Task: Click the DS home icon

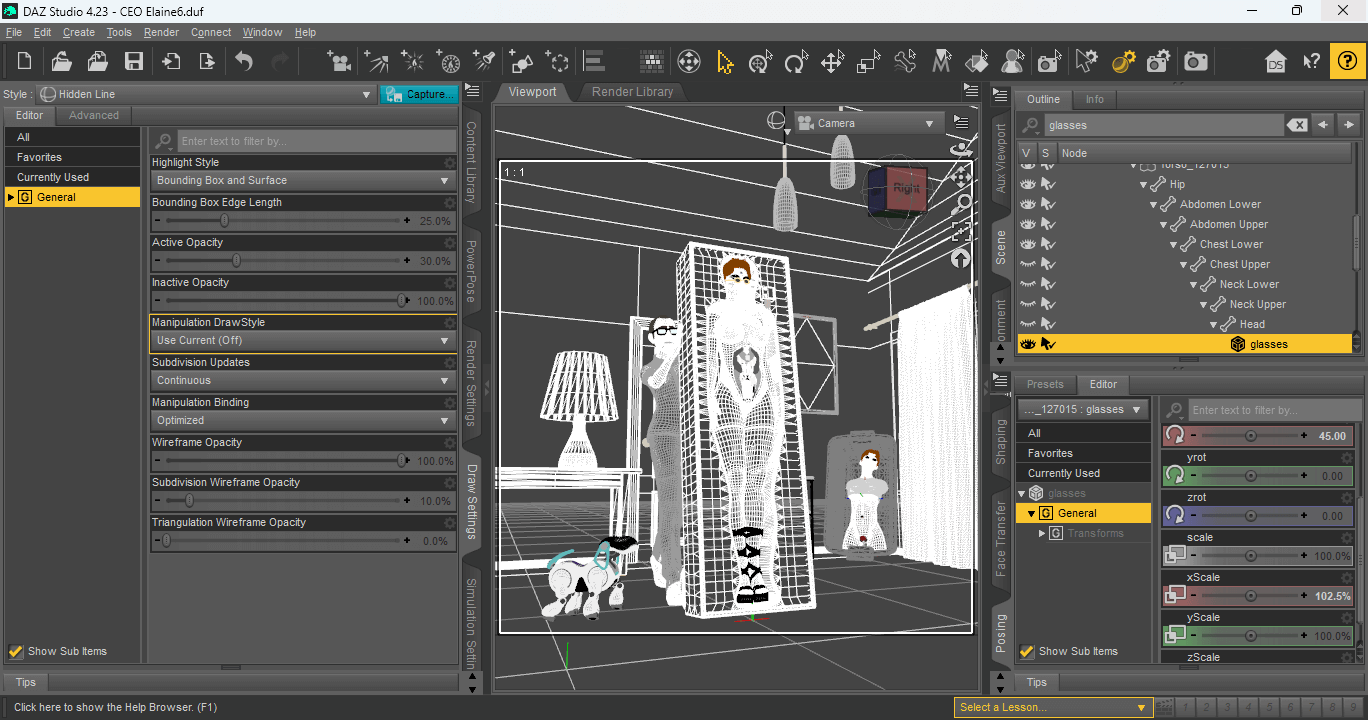Action: (x=1275, y=62)
